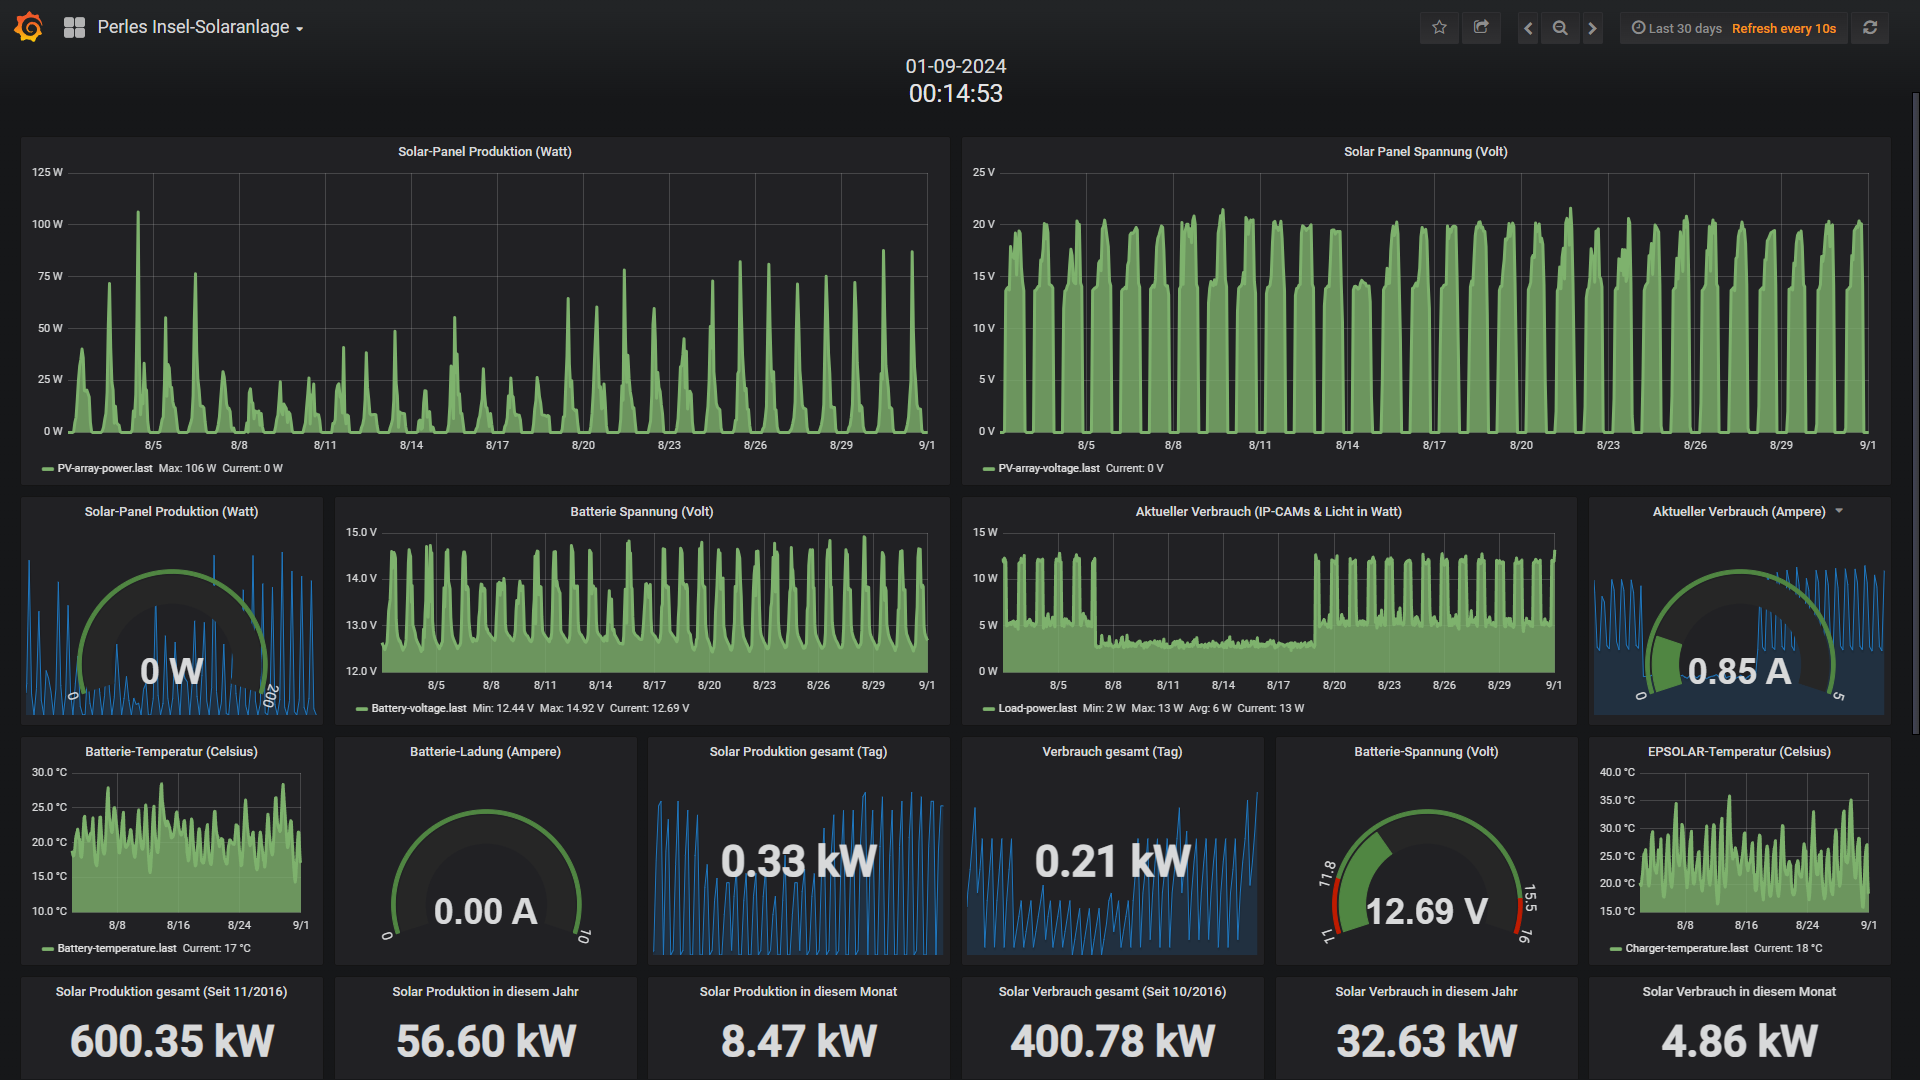
Task: Click Load-power.last legend label
Action: pos(1037,708)
